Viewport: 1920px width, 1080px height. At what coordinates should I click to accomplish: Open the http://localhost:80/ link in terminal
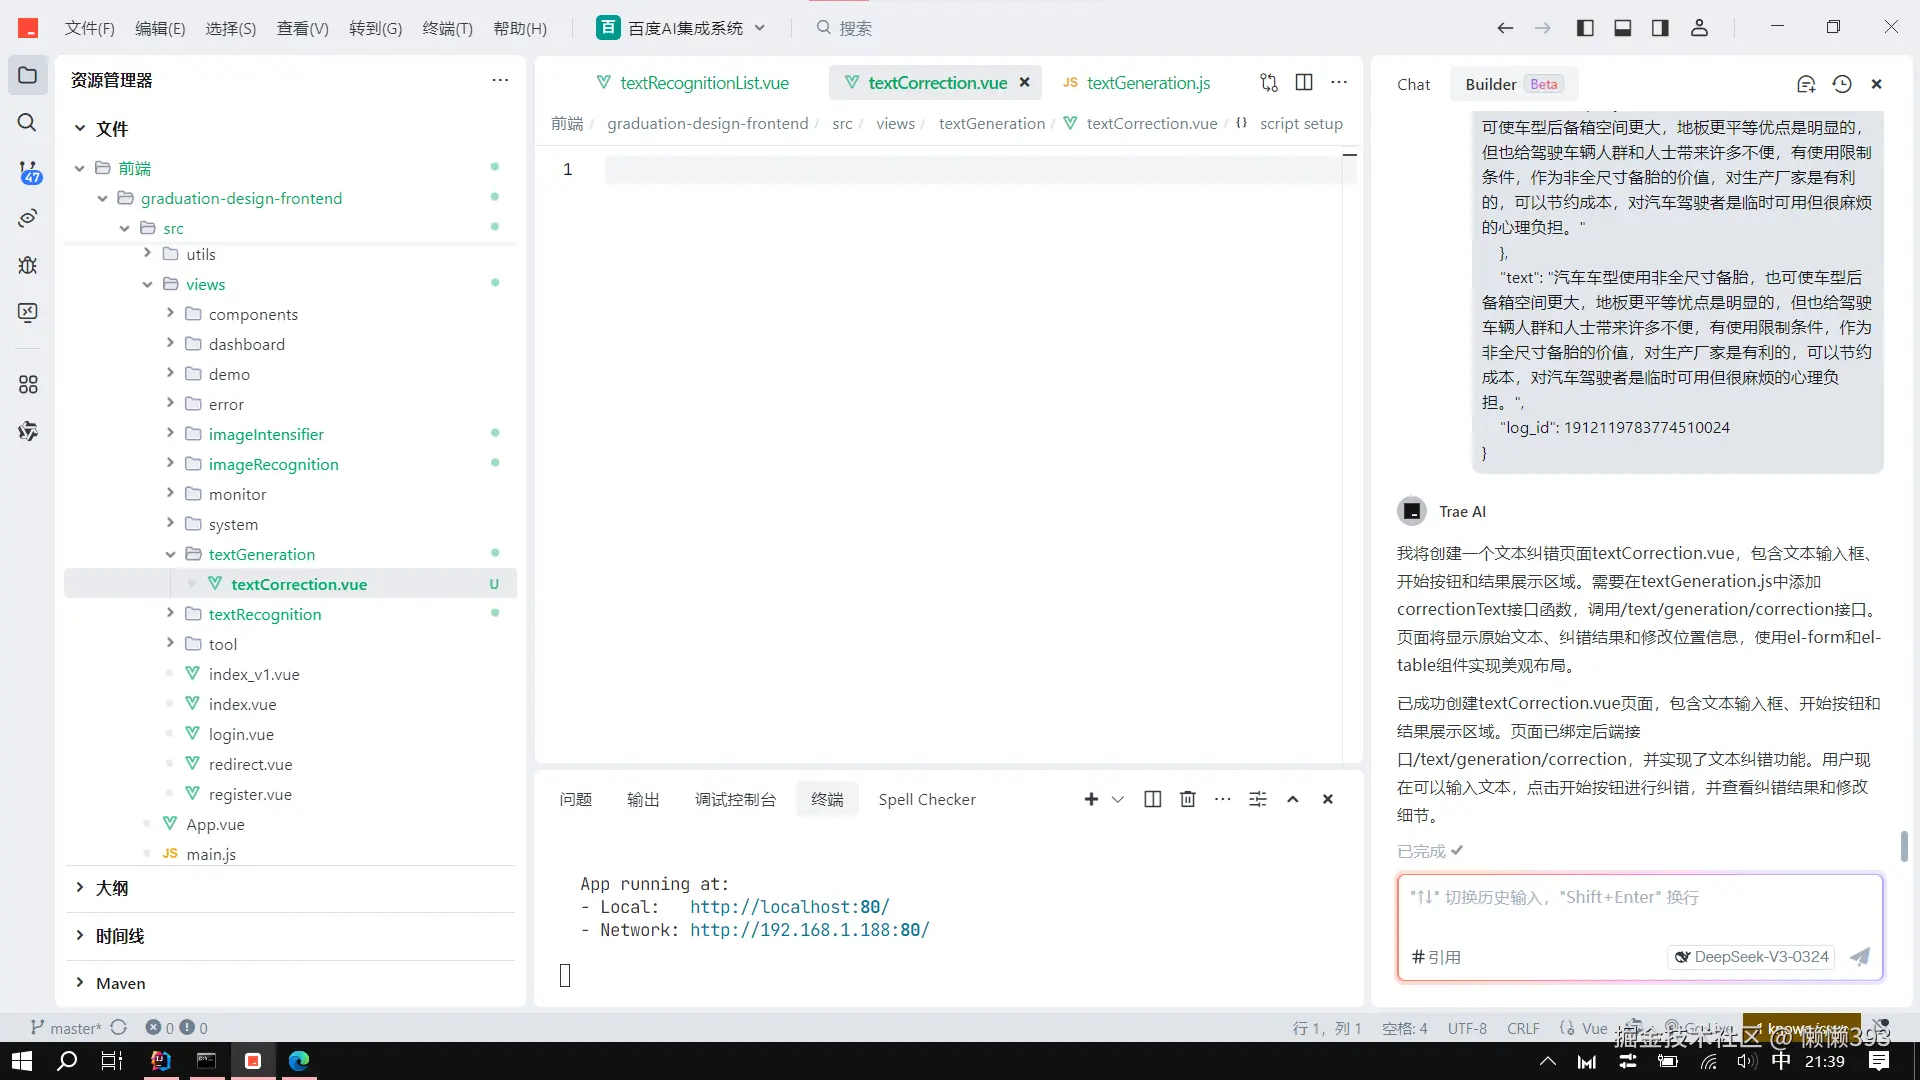[789, 907]
